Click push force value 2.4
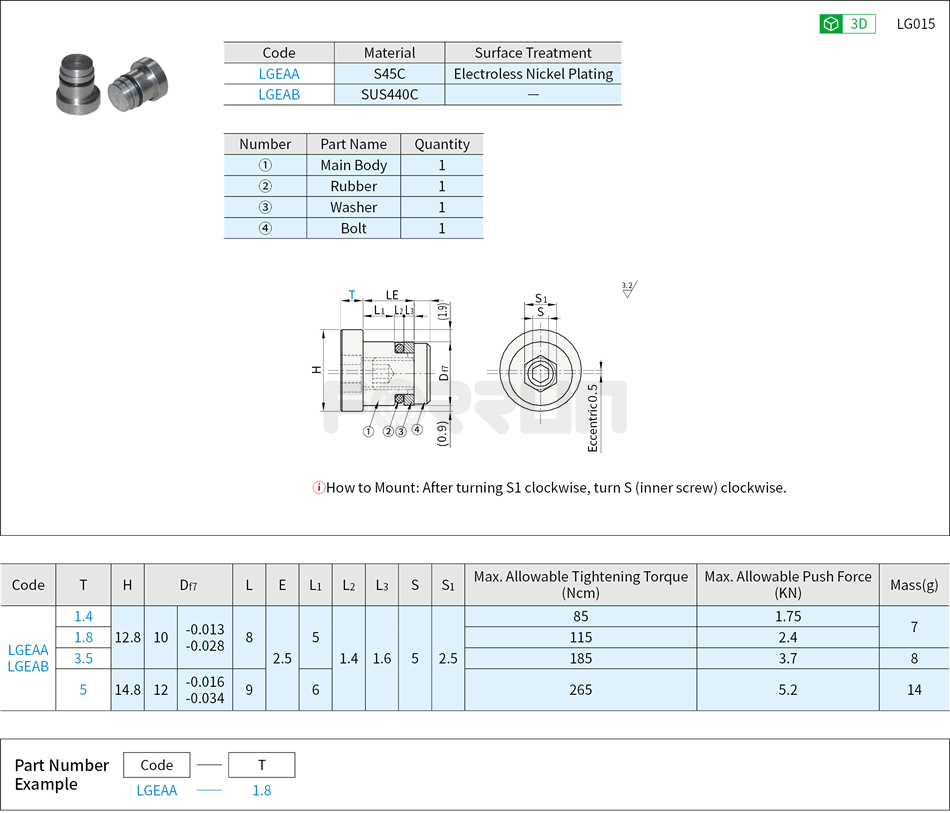950x813 pixels. coord(788,637)
